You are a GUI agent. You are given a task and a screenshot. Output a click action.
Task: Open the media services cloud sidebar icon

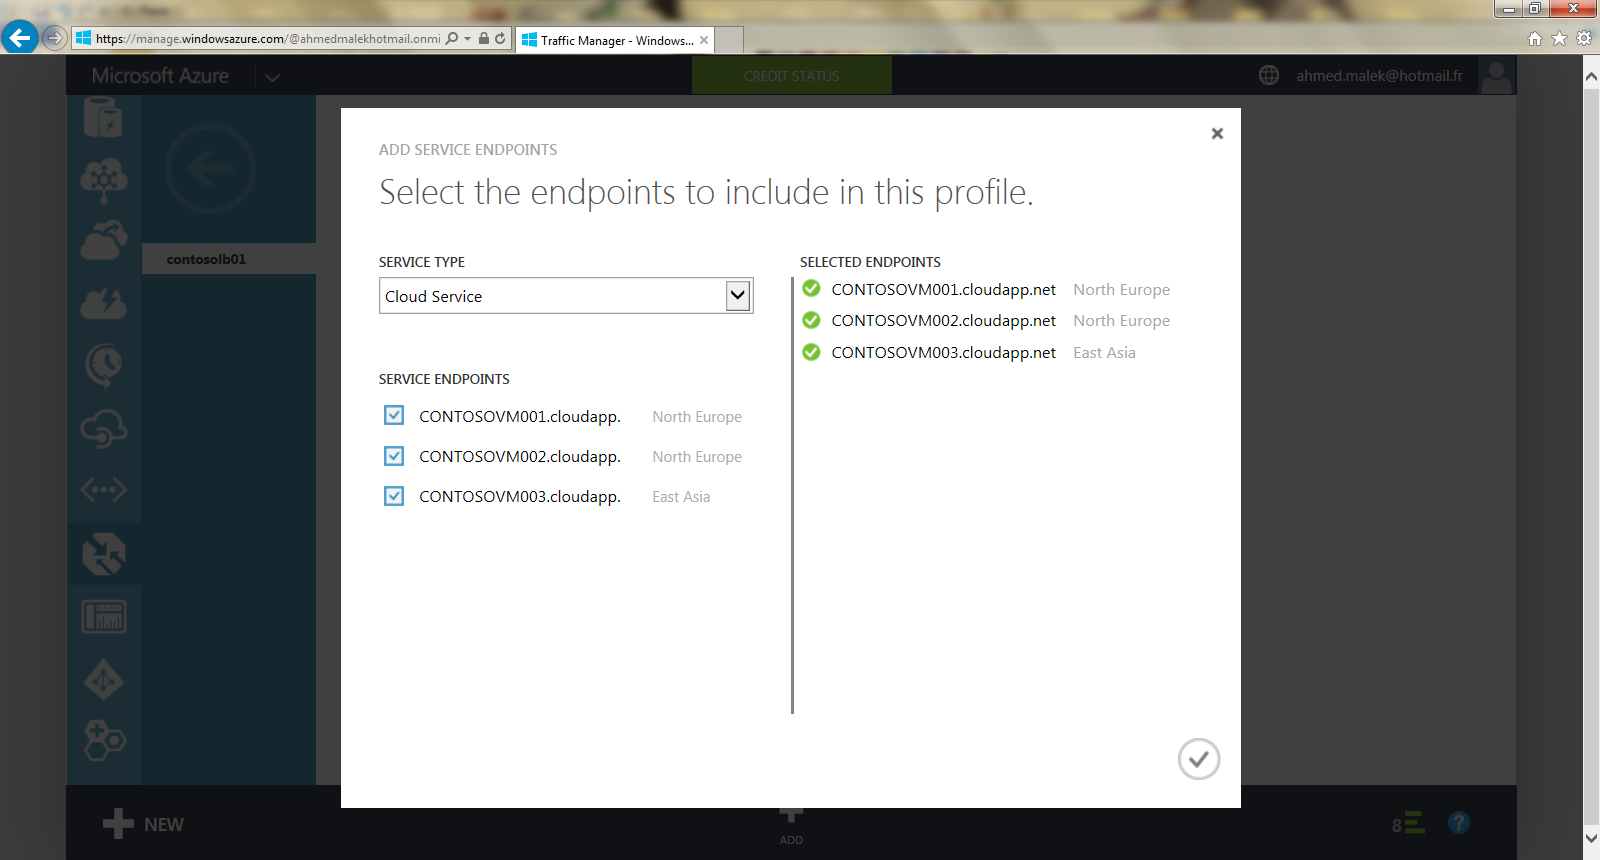(104, 241)
